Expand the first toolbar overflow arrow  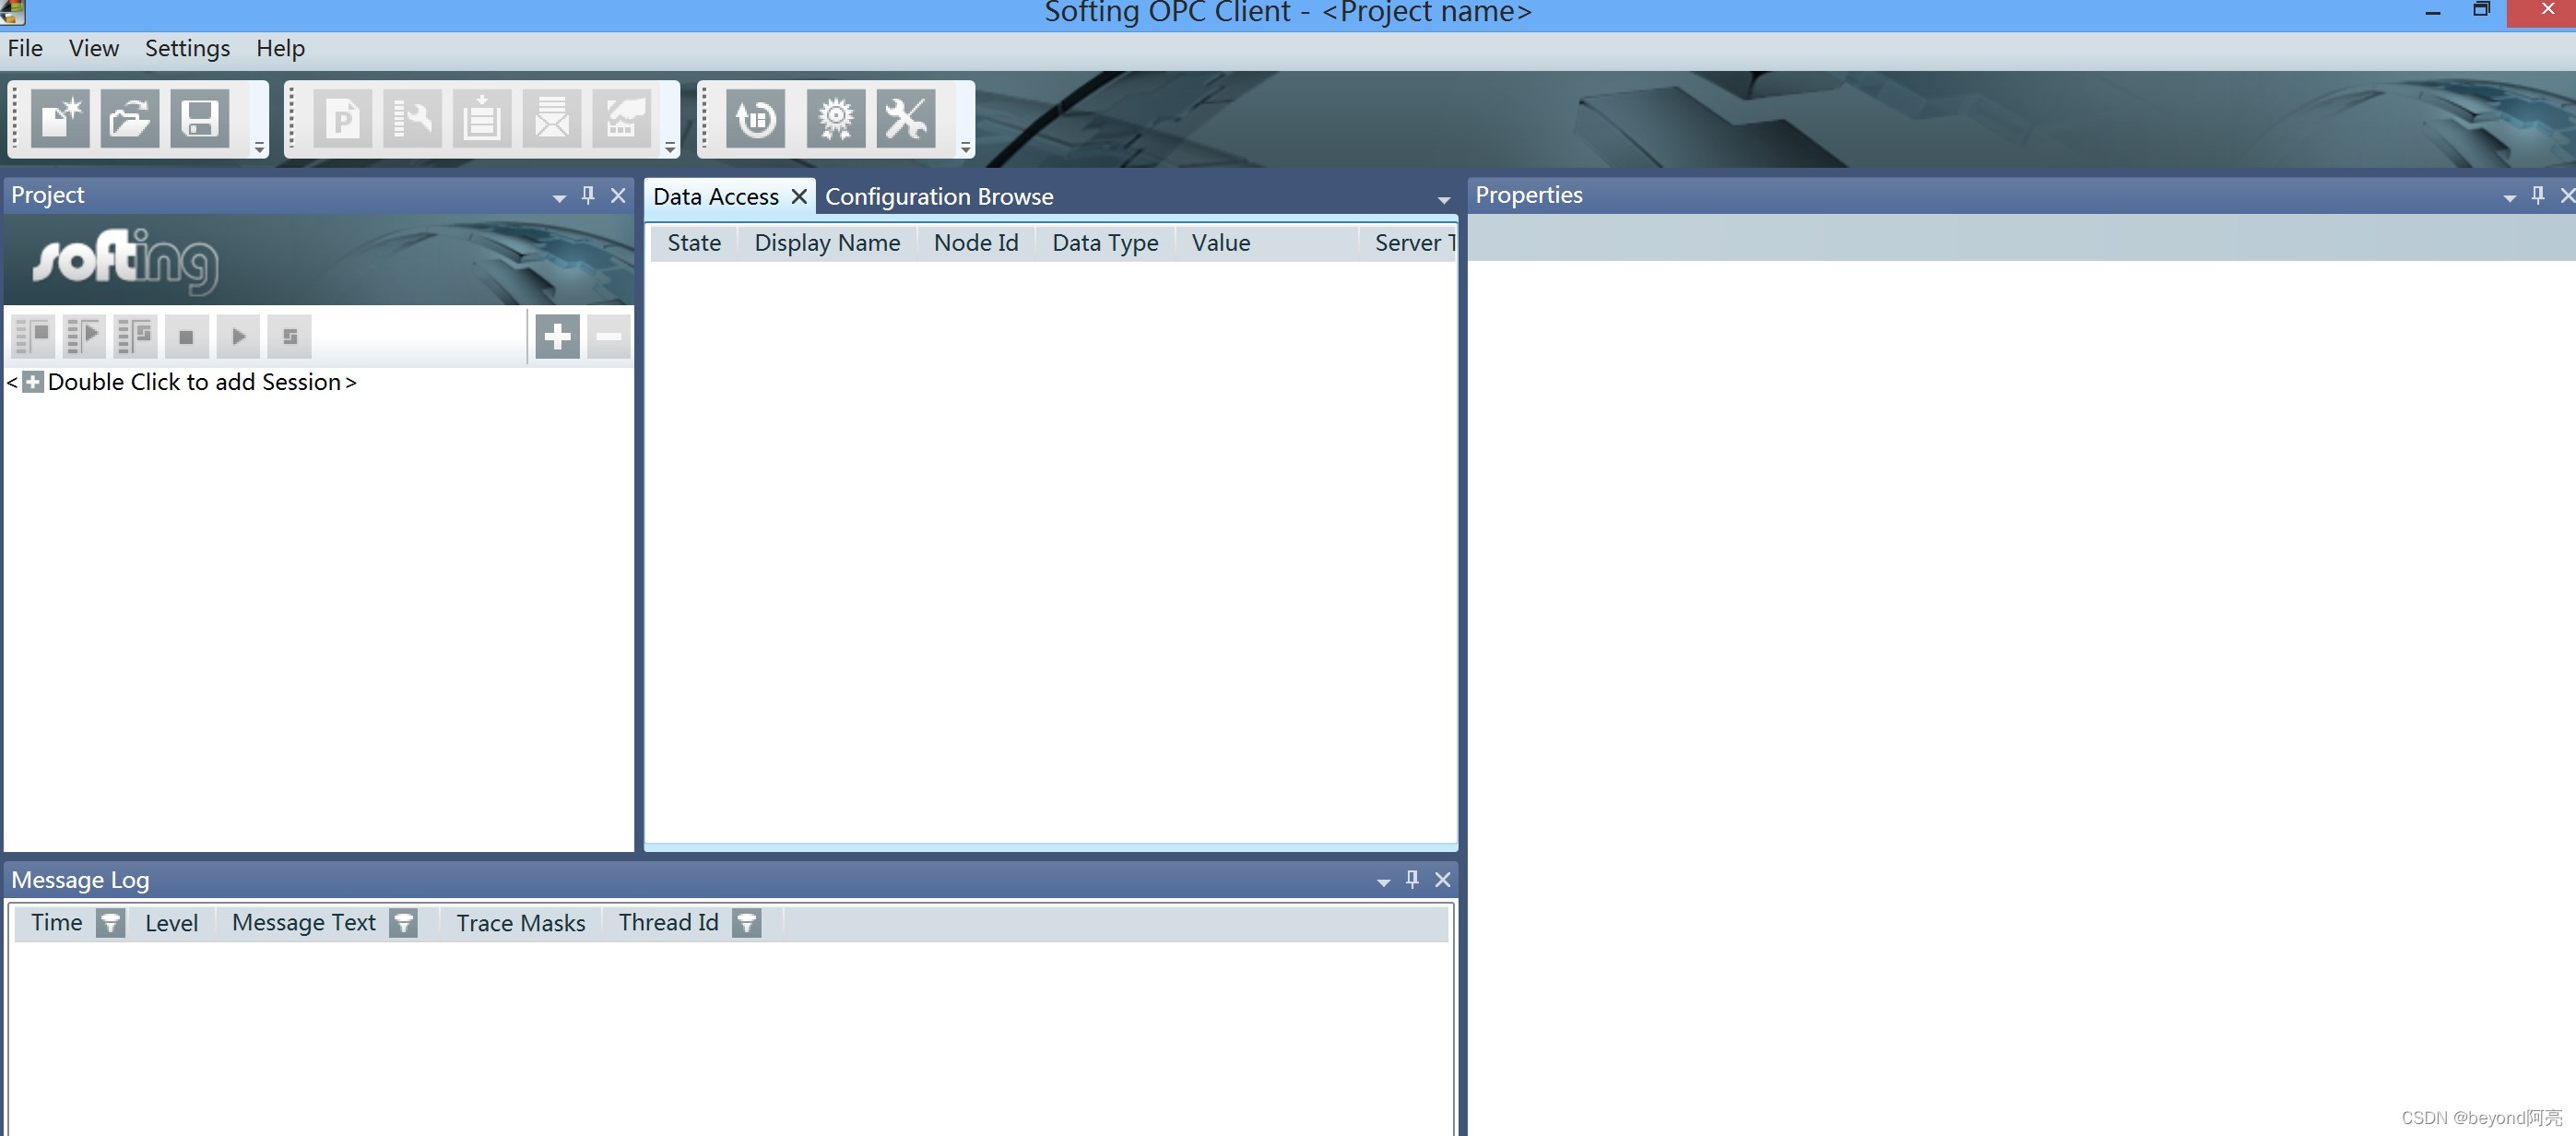click(x=259, y=147)
